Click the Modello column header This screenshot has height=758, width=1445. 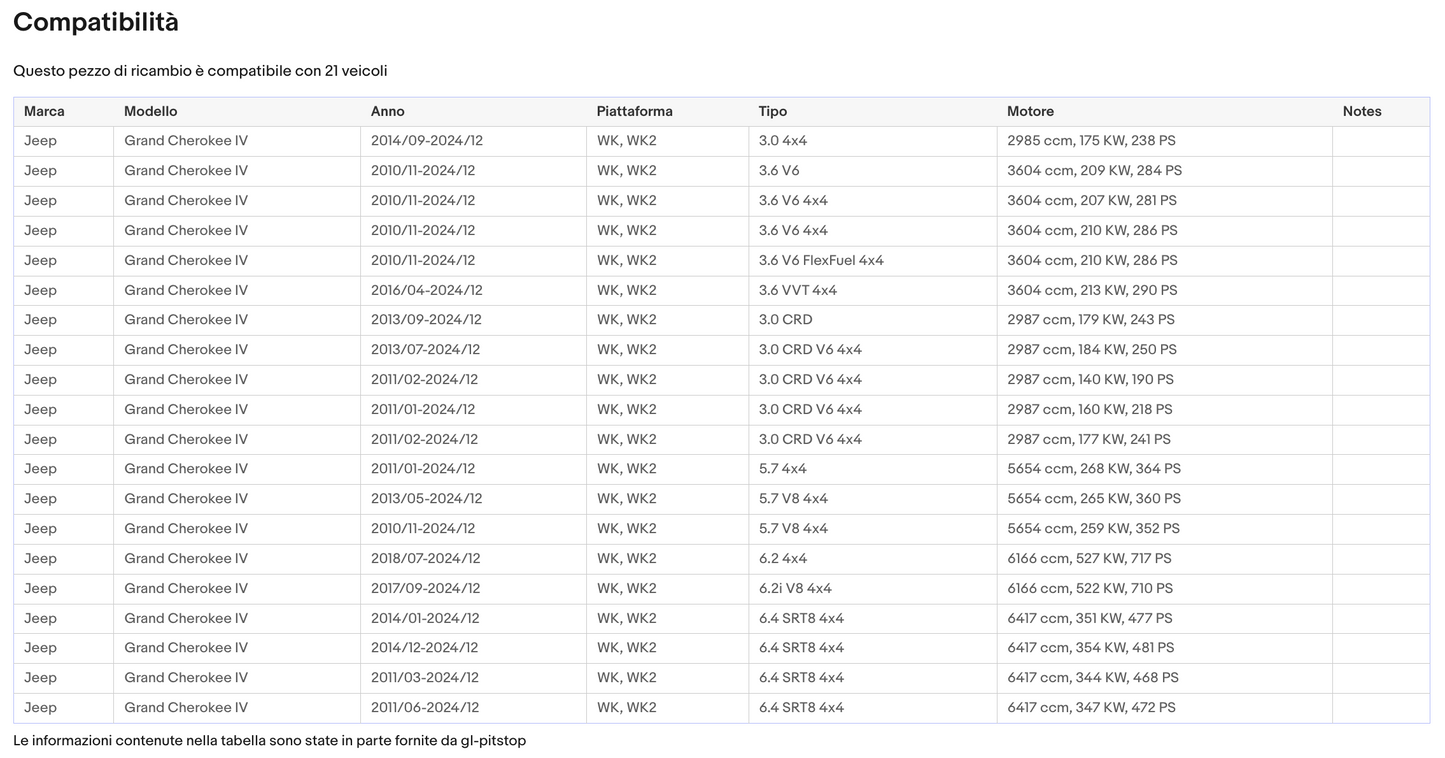pyautogui.click(x=150, y=112)
